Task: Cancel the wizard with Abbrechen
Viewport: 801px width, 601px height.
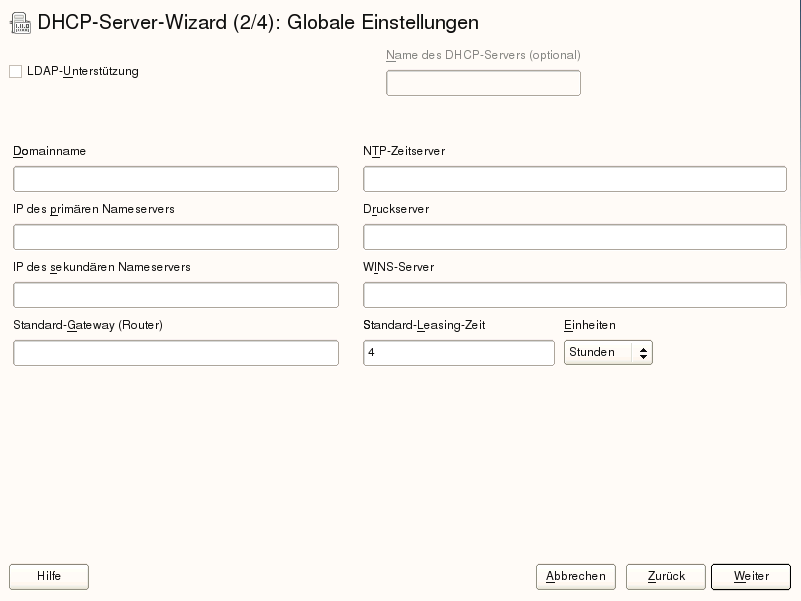Action: coord(576,577)
